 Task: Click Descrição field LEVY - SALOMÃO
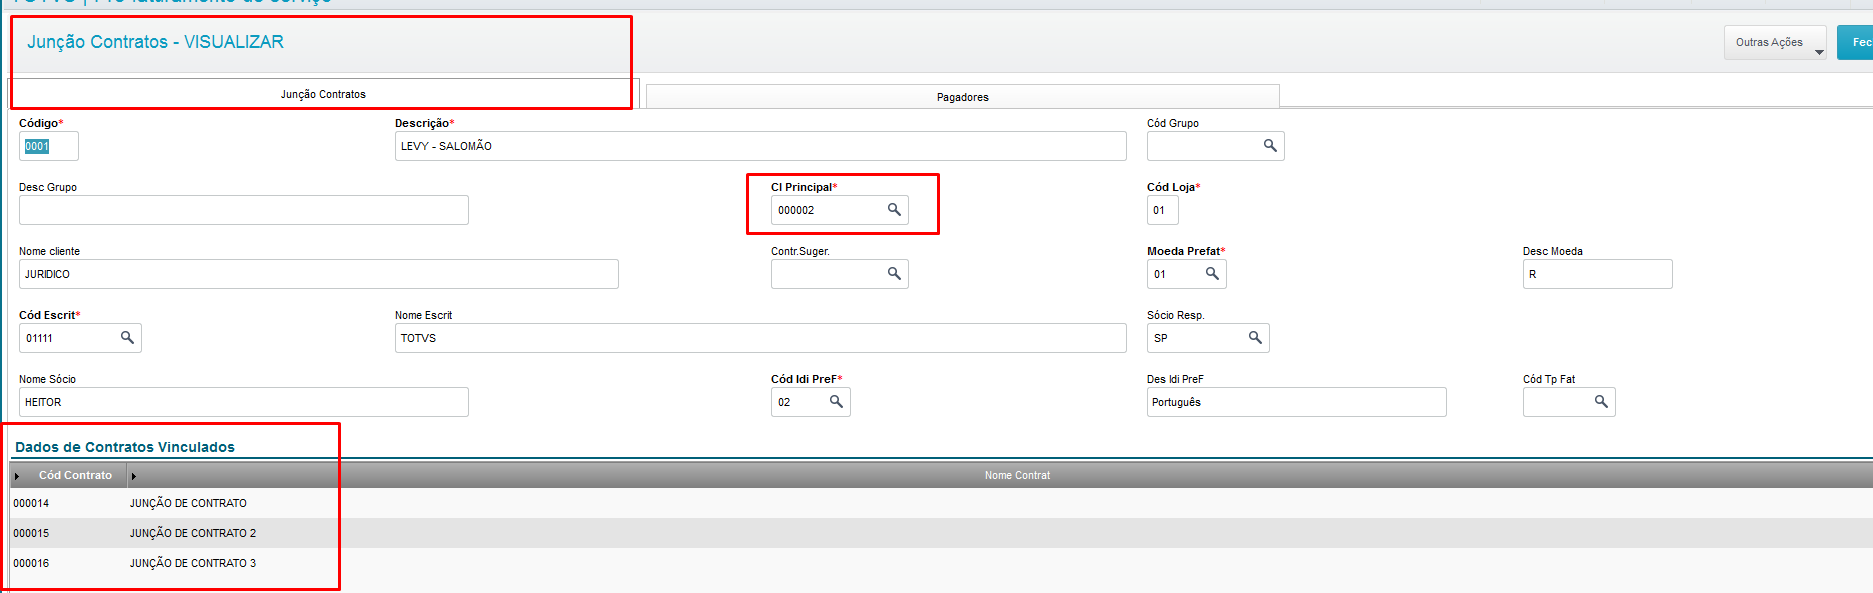(x=760, y=146)
